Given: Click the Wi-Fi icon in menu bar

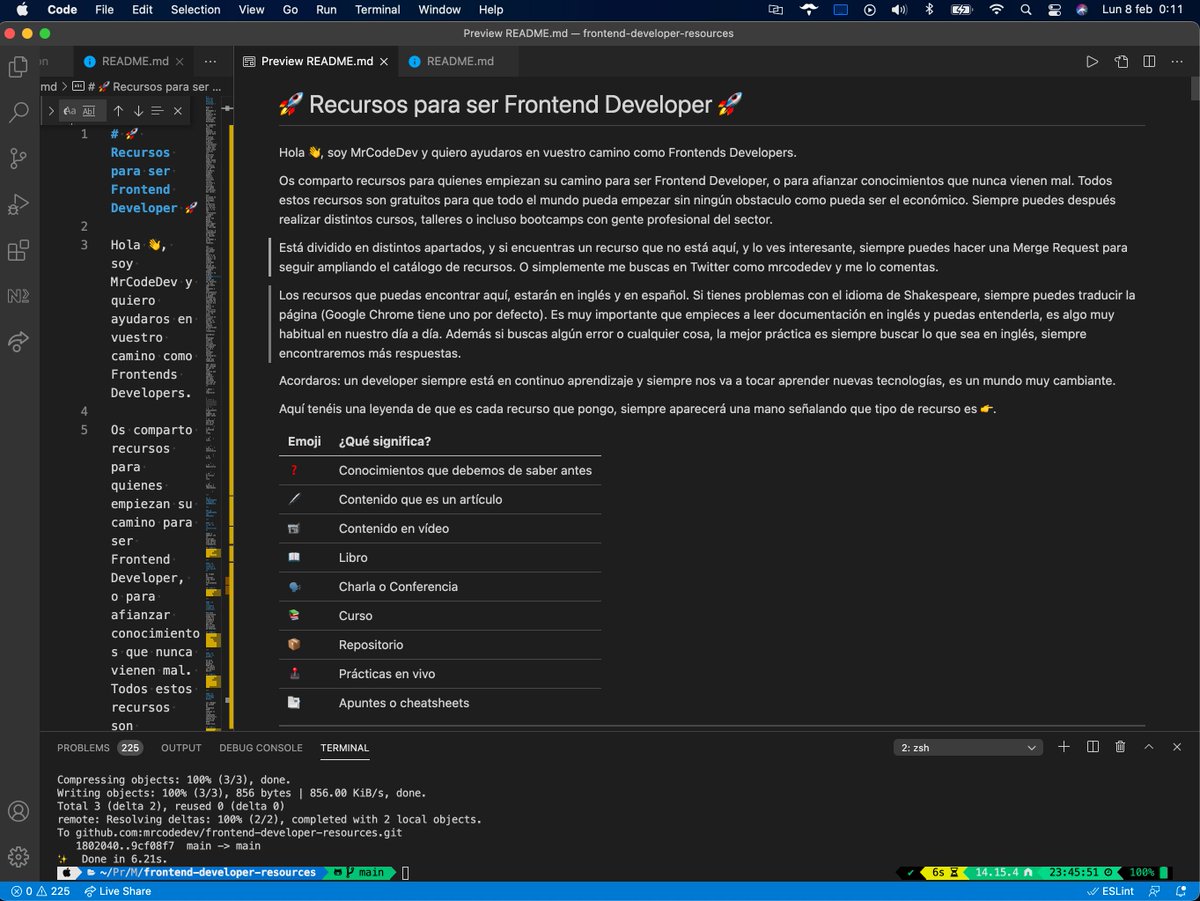Looking at the screenshot, I should point(996,9).
